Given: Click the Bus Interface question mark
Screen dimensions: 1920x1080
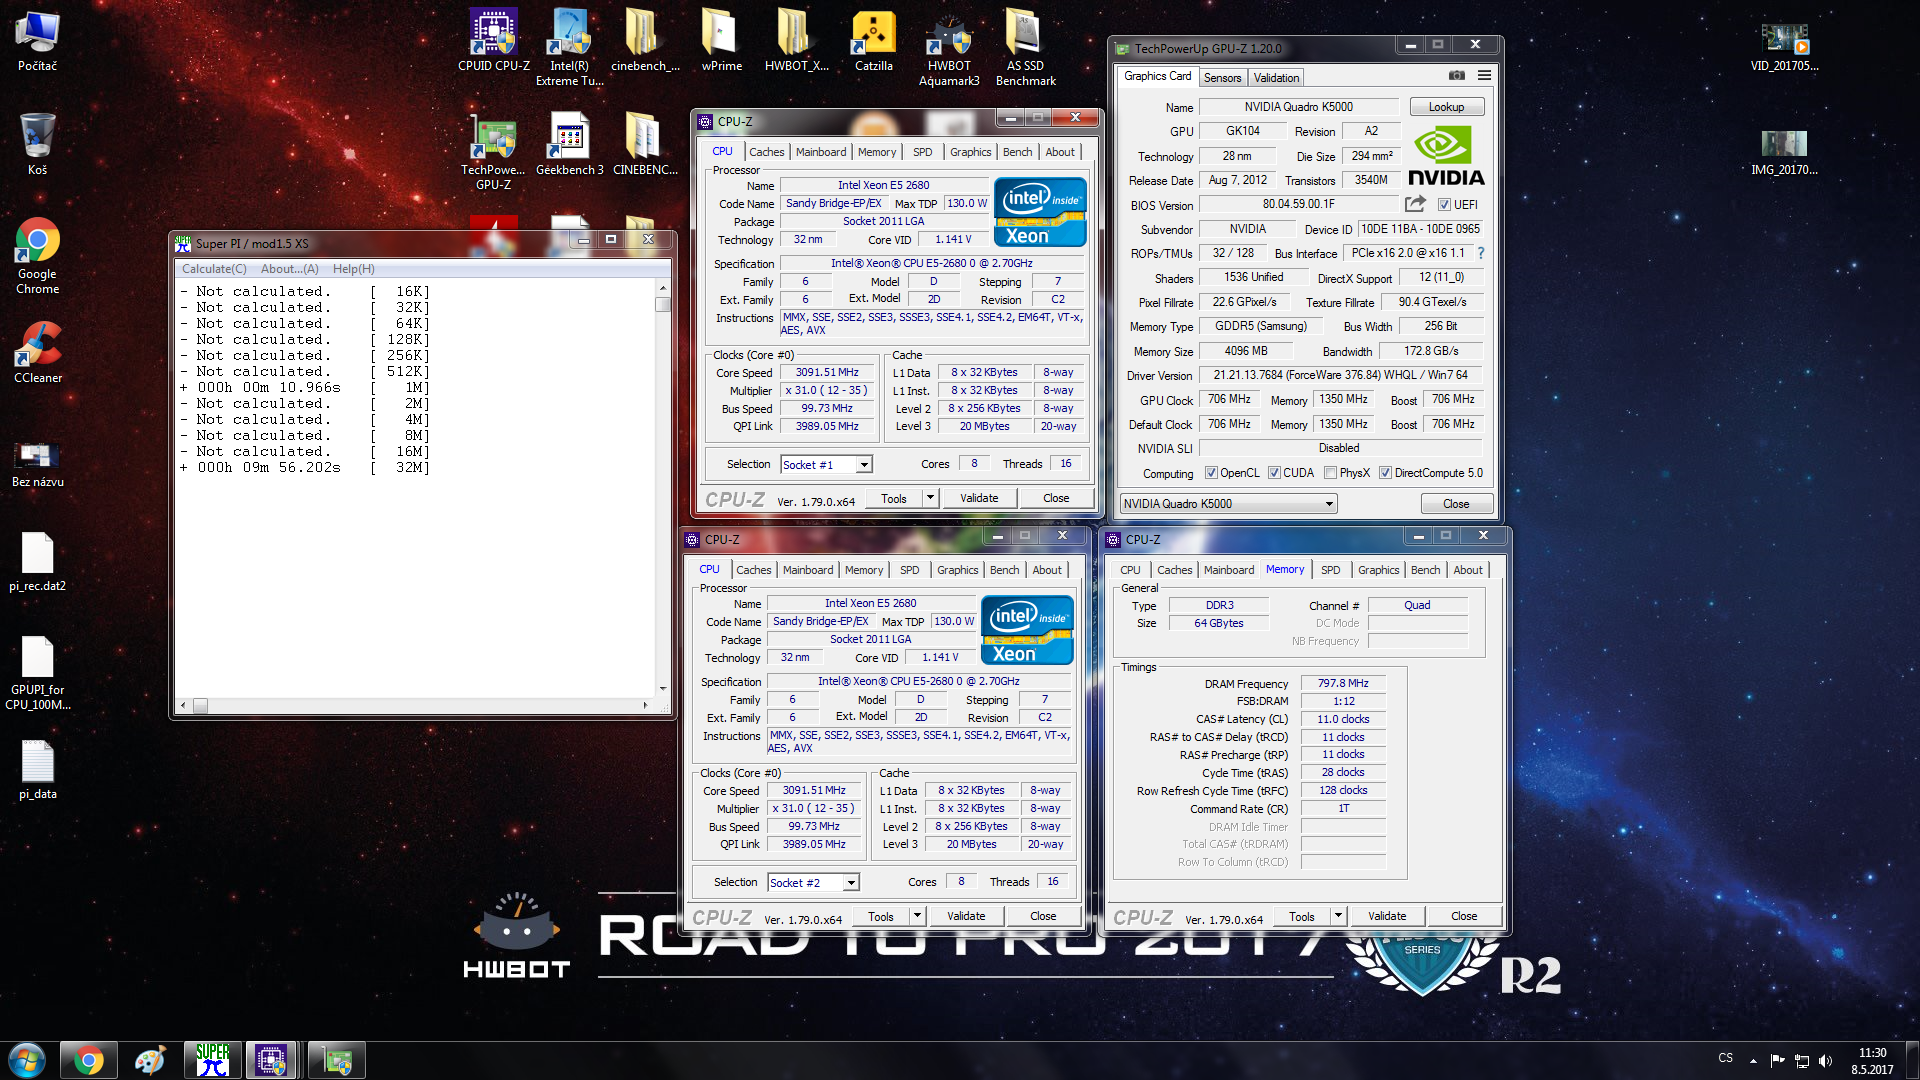Looking at the screenshot, I should (x=1481, y=253).
